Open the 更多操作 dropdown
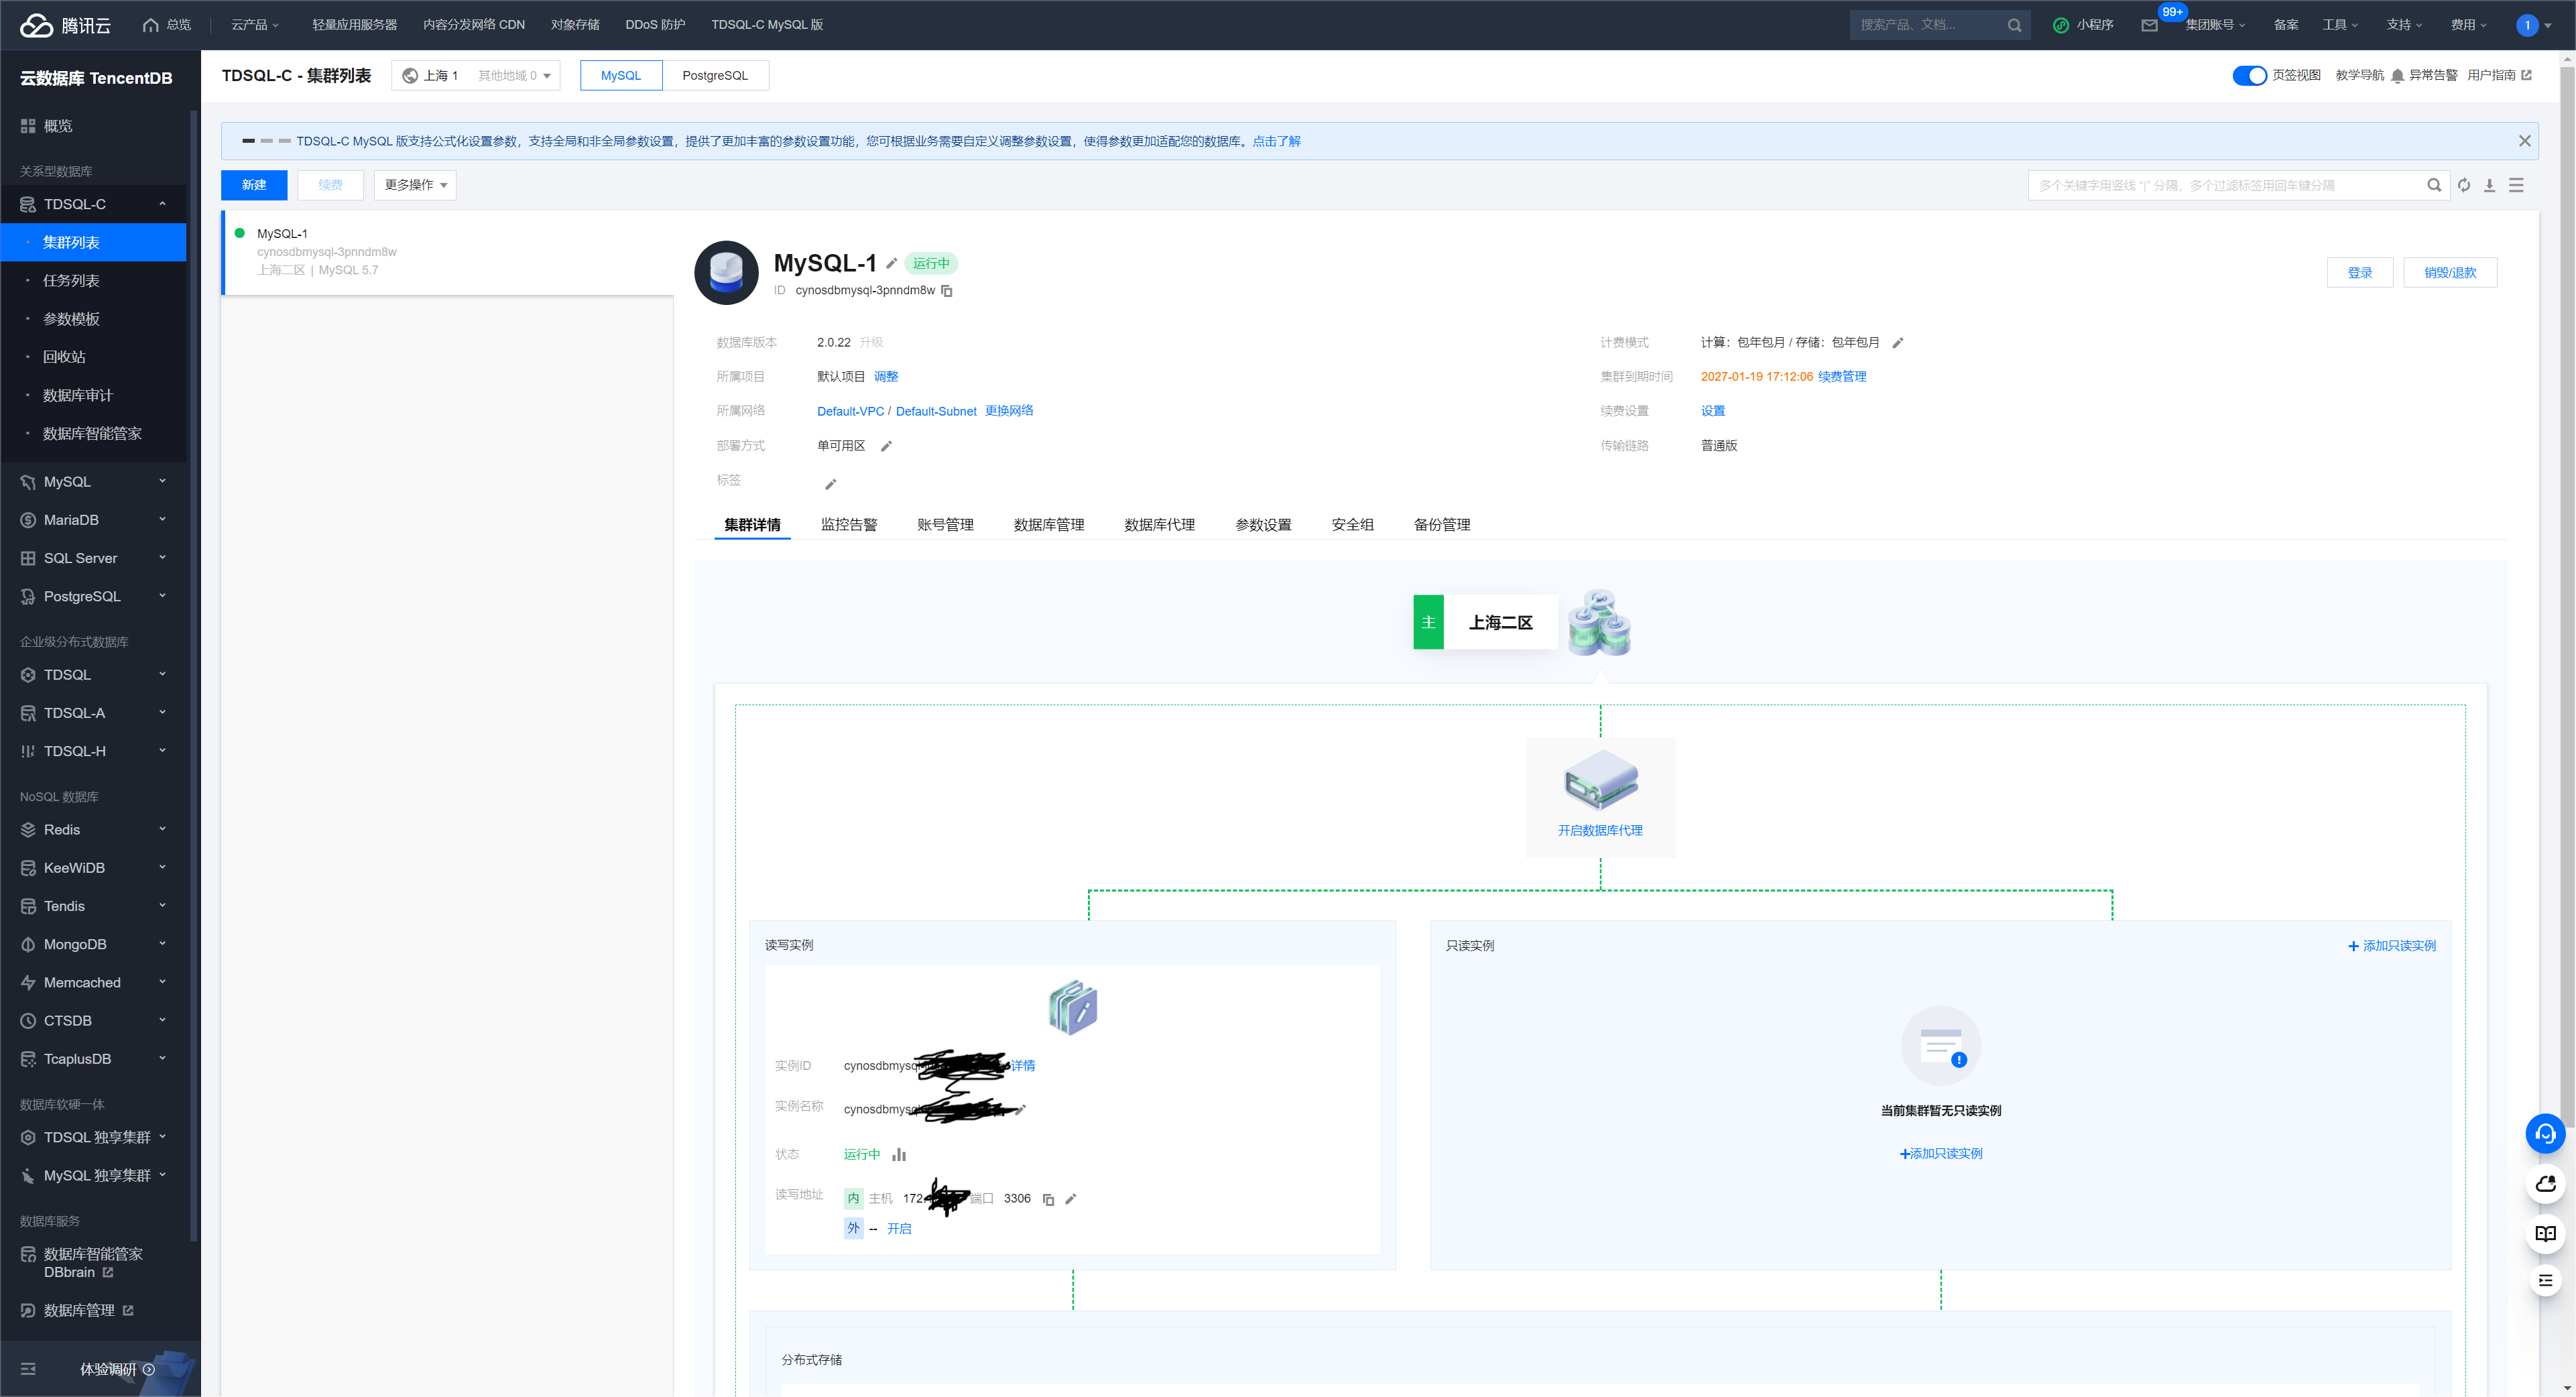The image size is (2576, 1397). click(415, 185)
